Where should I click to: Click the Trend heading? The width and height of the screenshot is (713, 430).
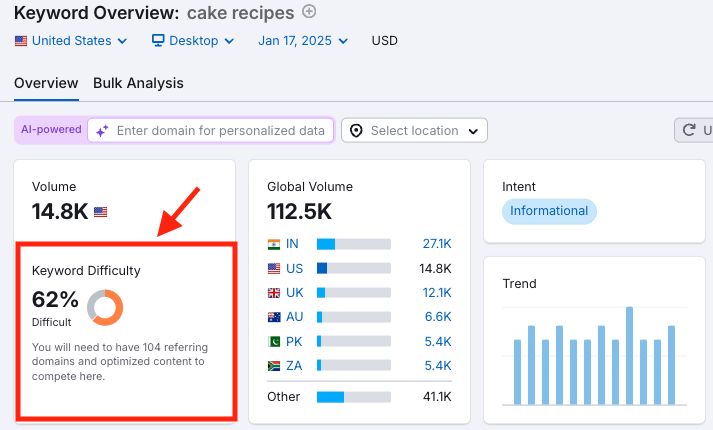pos(520,284)
